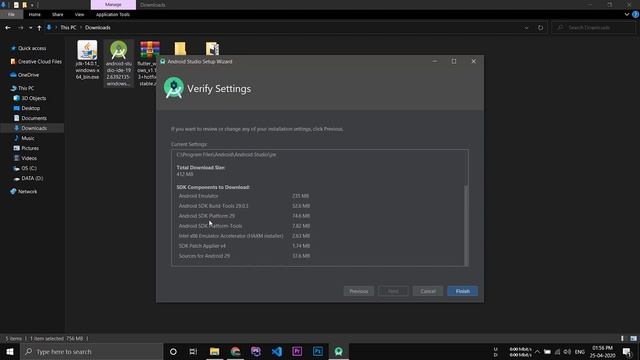Click Downloads in the address breadcrumb
The image size is (640, 360).
click(98, 28)
